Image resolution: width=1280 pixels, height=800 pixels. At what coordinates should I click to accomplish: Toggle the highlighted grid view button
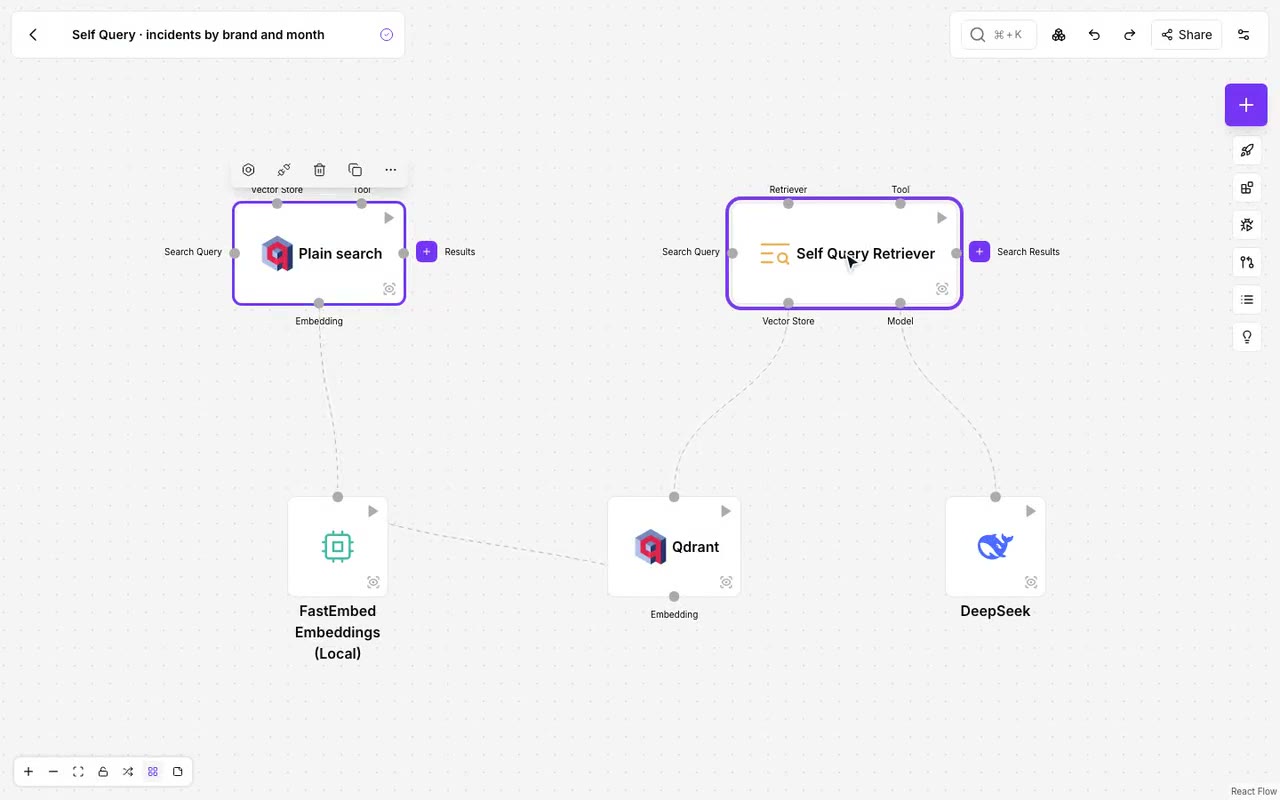click(153, 772)
